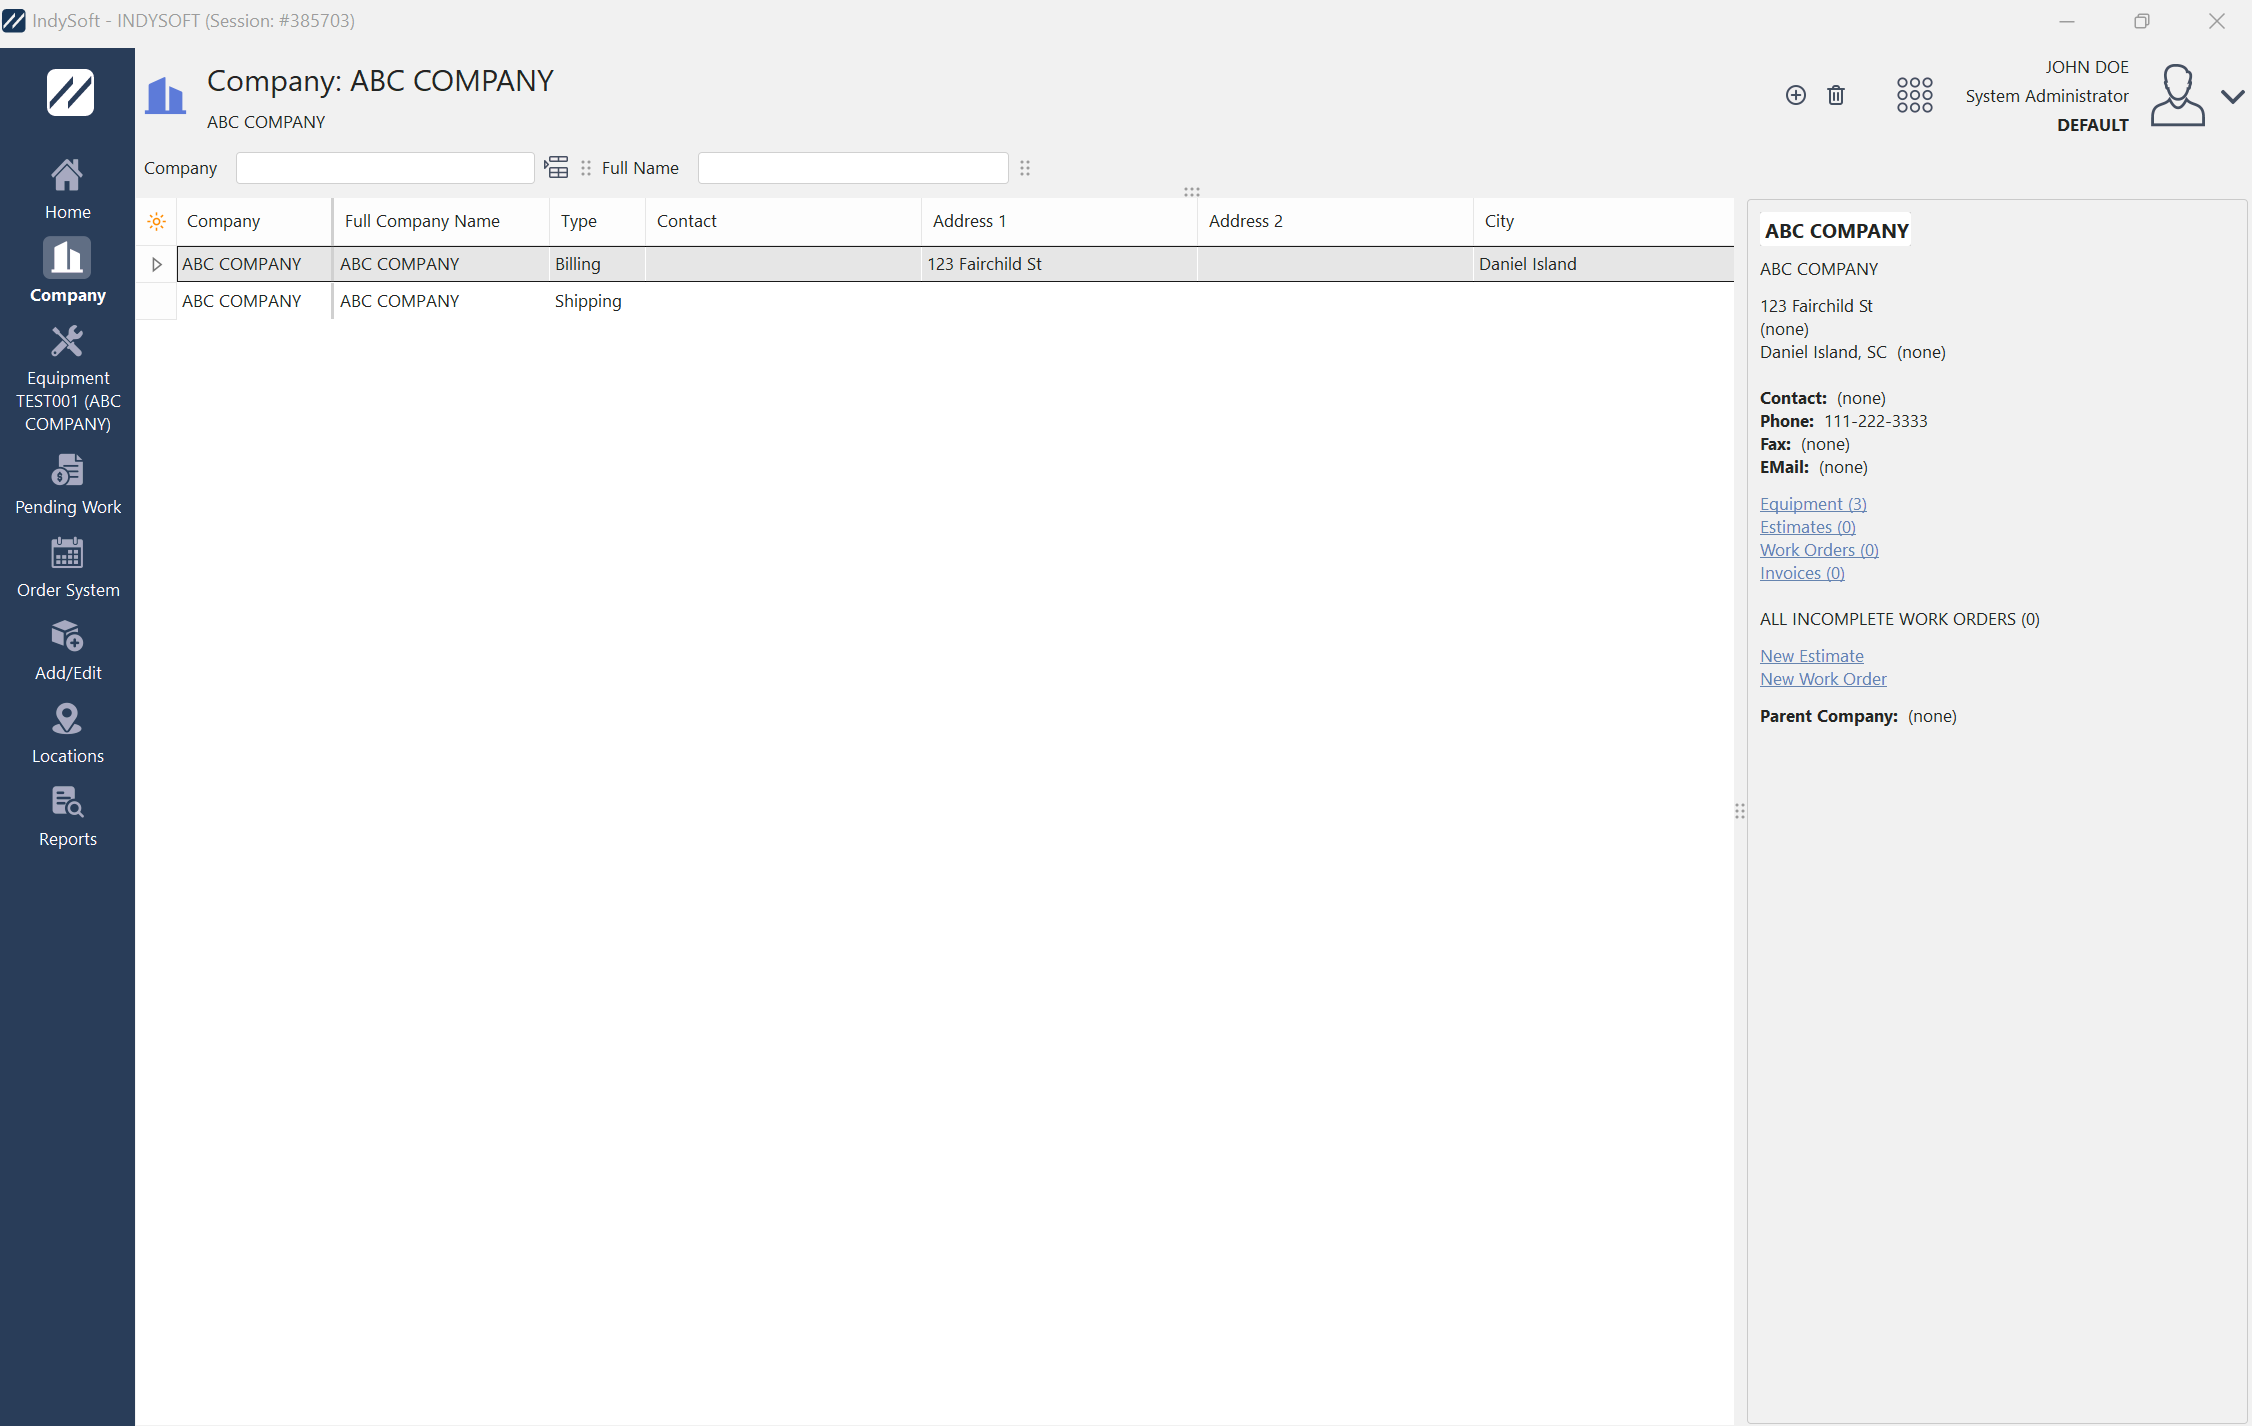Open Equipment TEST001 from the sidebar

point(67,379)
